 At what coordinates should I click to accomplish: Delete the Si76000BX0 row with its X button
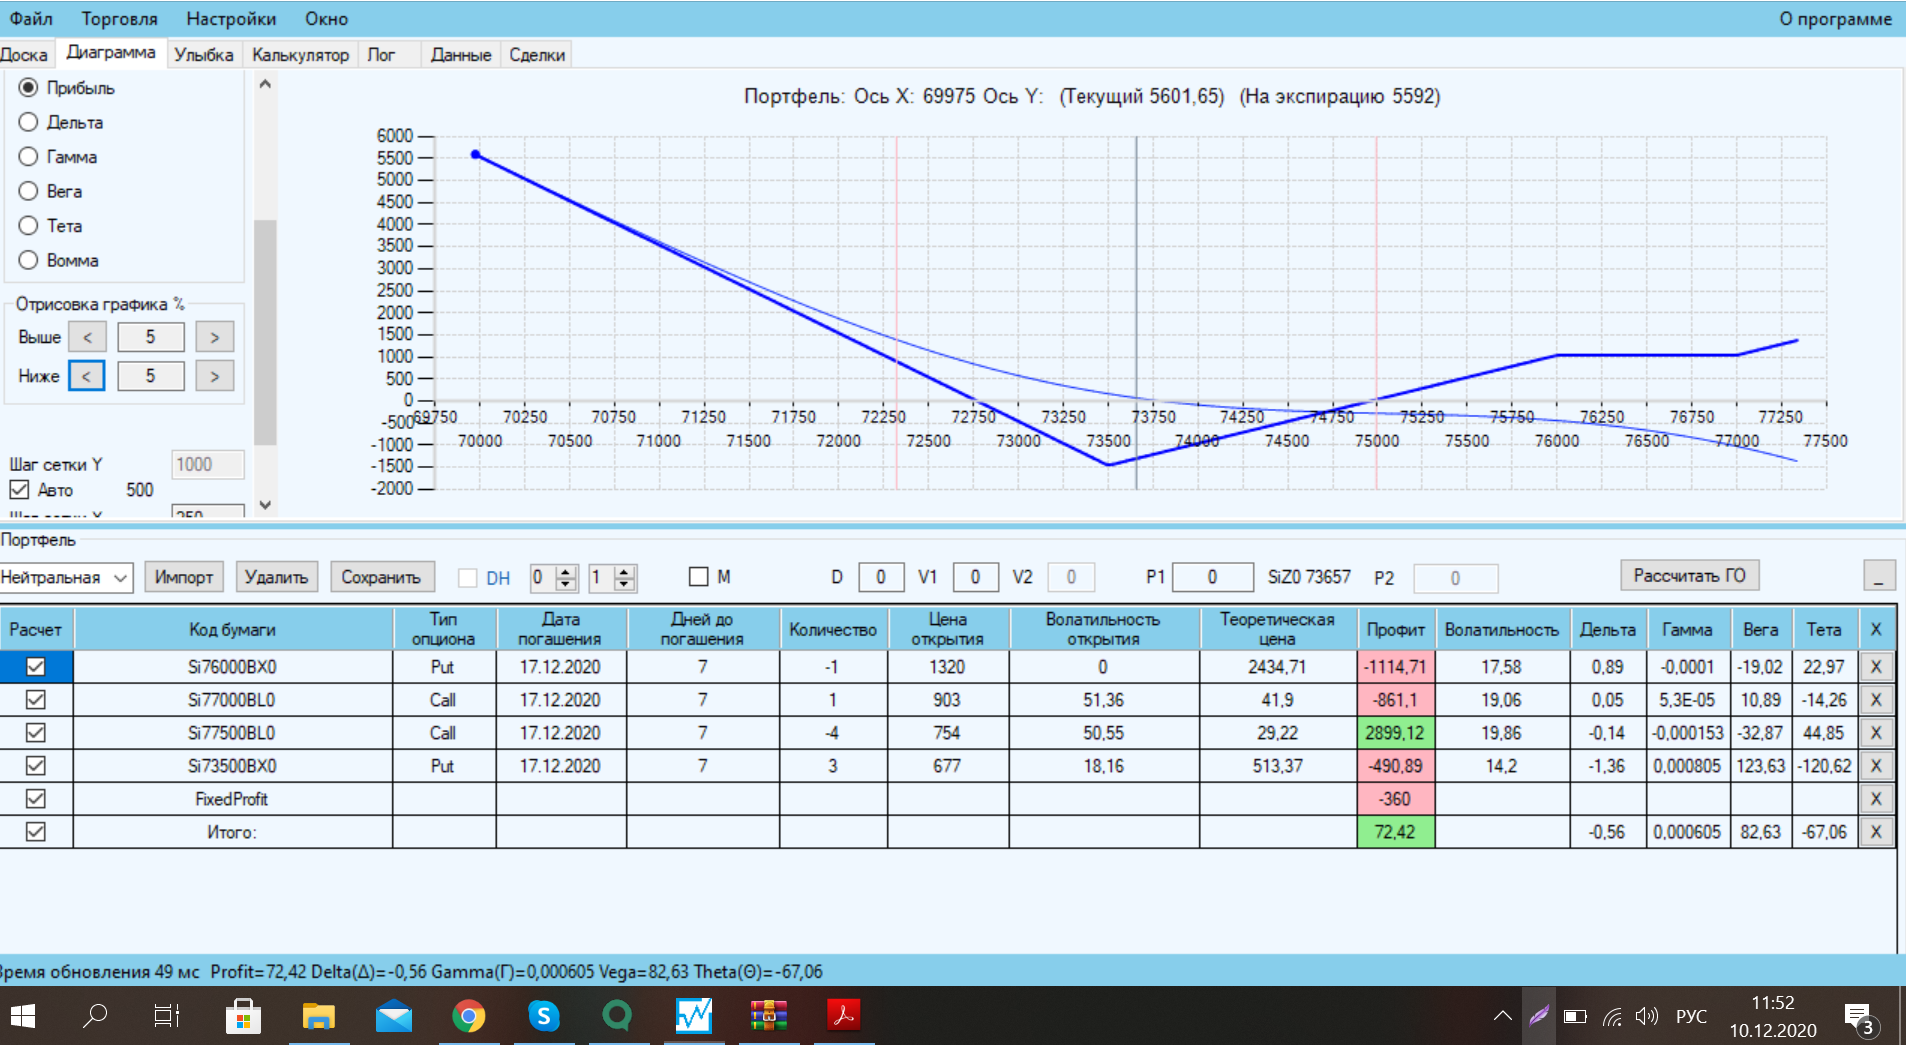1876,667
